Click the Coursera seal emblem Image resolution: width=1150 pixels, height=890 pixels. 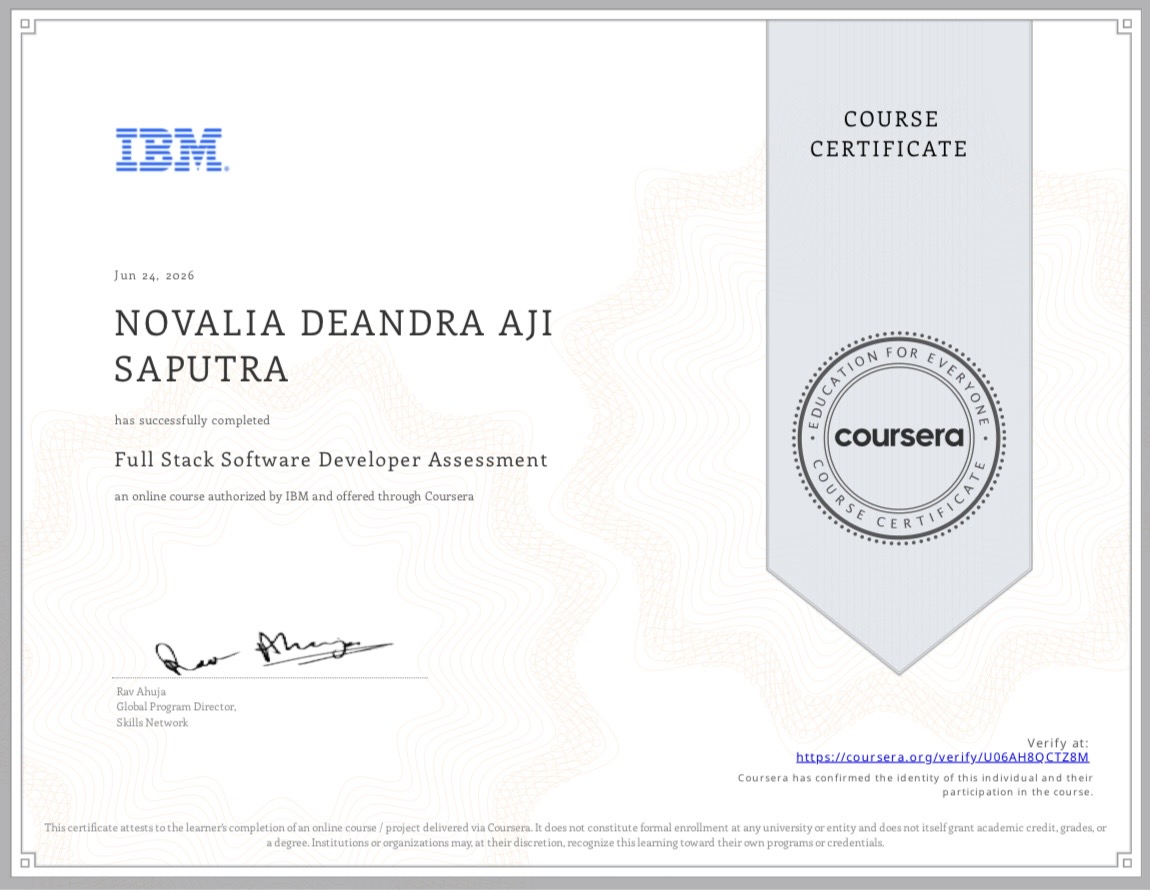898,438
